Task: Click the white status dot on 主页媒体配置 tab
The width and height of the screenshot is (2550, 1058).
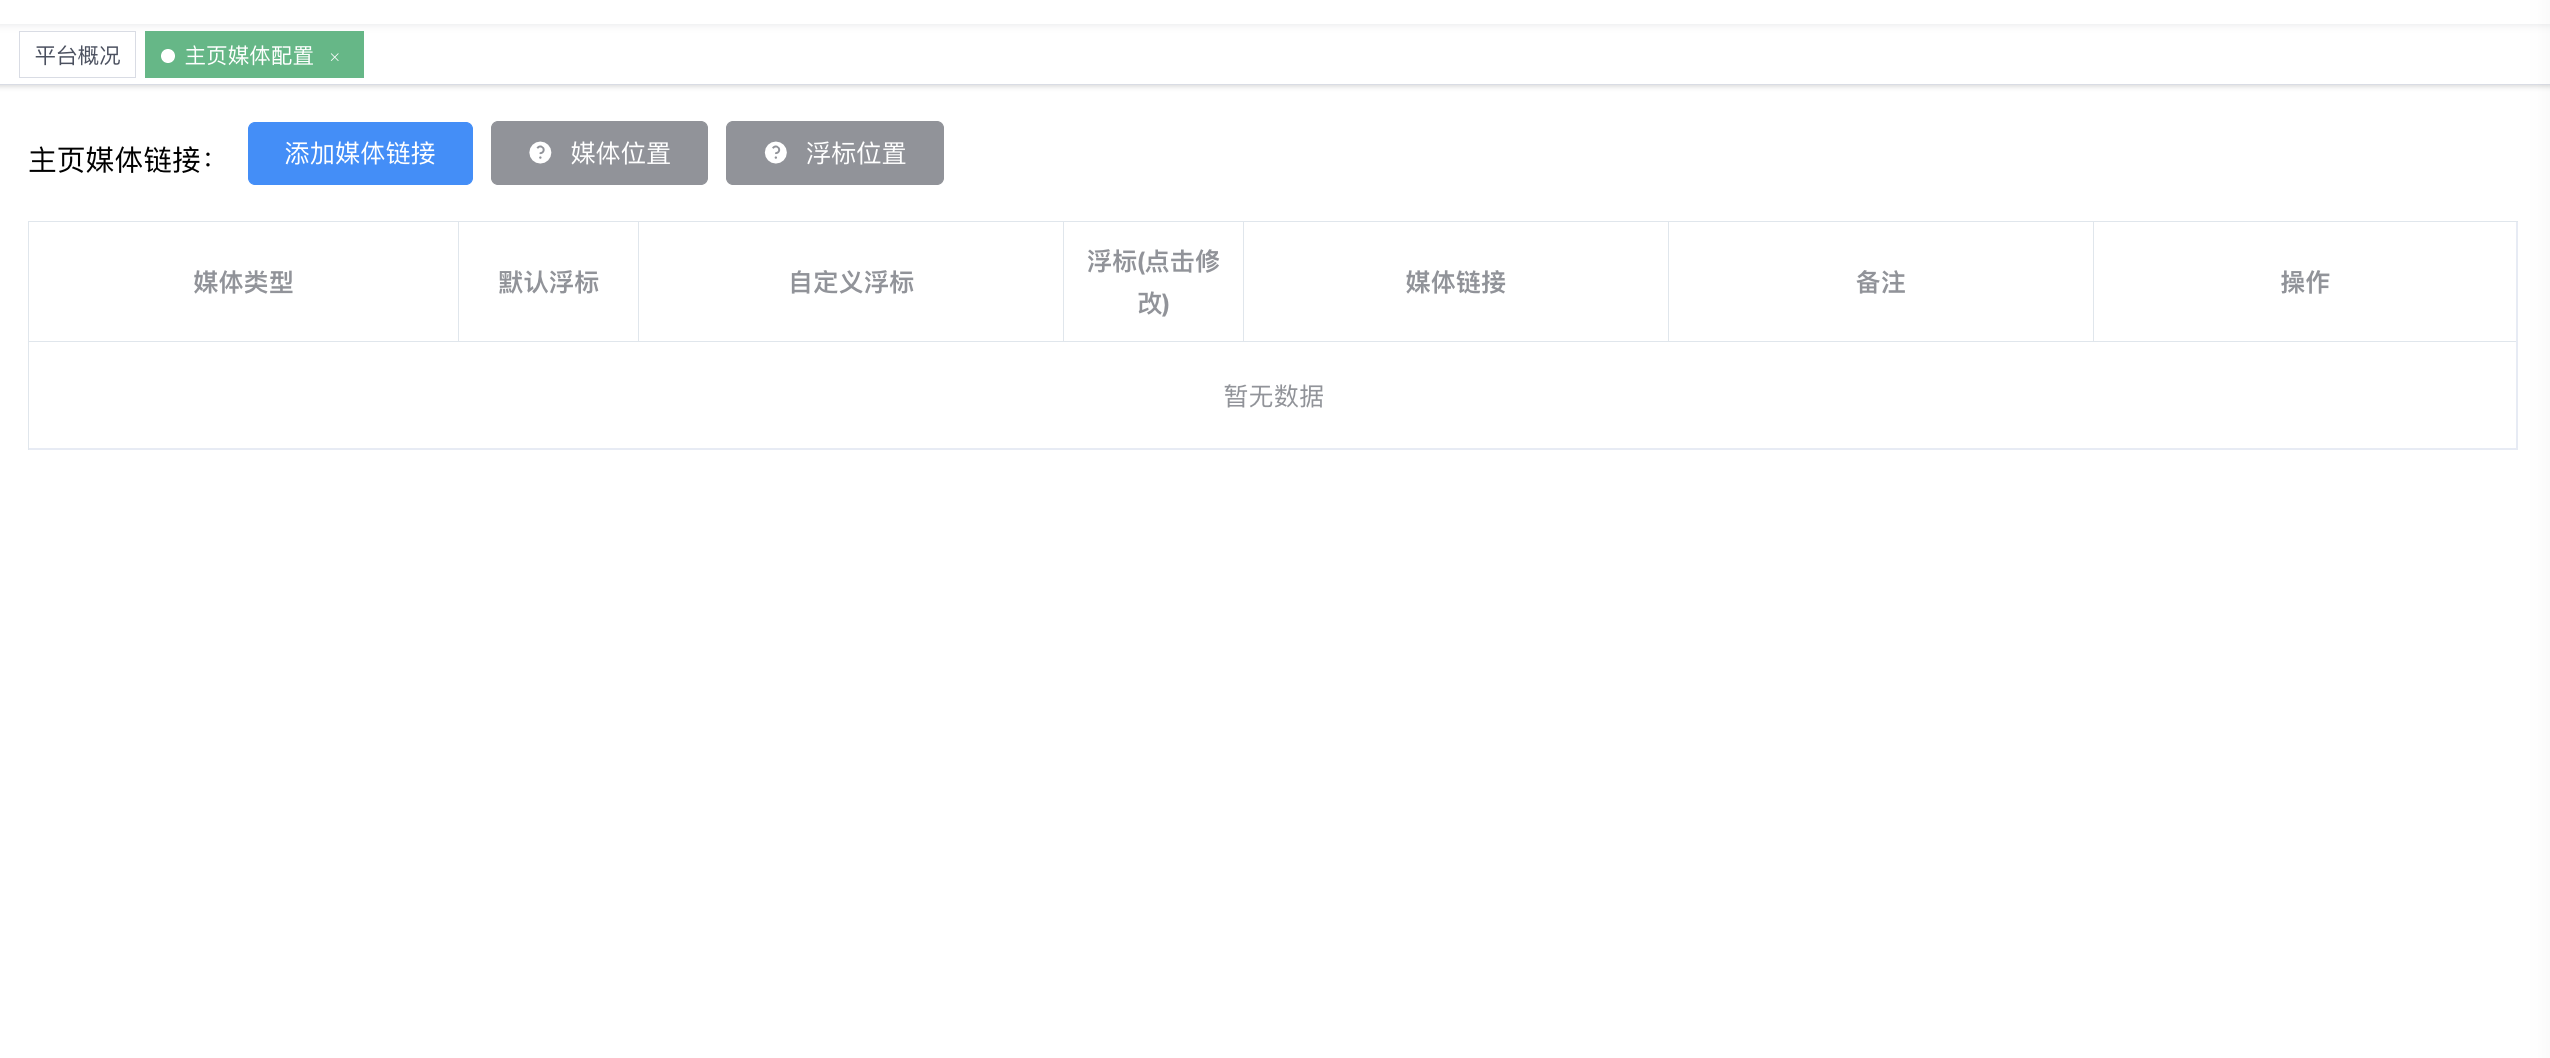Action: click(x=168, y=56)
